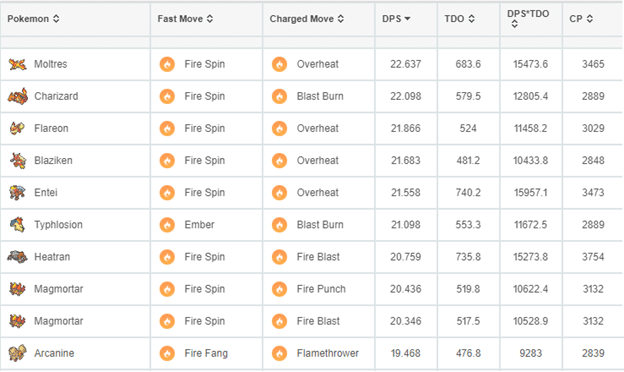Click the Heatran sprite icon

tap(18, 257)
